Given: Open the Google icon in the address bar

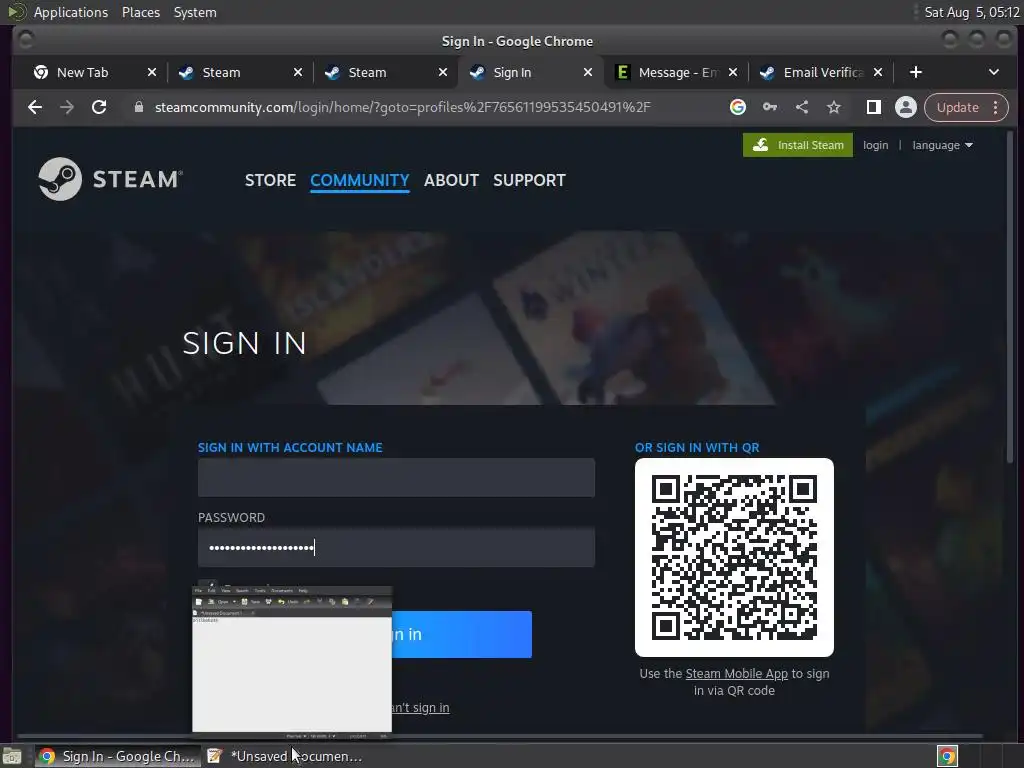Looking at the screenshot, I should coord(738,107).
